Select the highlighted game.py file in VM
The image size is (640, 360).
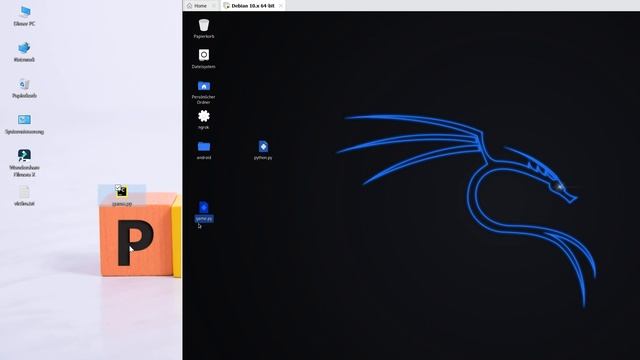coord(204,211)
